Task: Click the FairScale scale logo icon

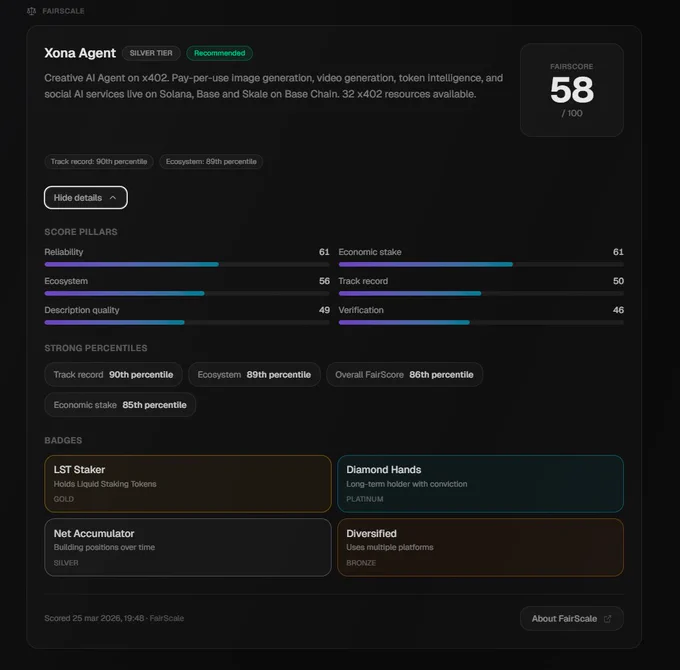Action: [x=31, y=11]
